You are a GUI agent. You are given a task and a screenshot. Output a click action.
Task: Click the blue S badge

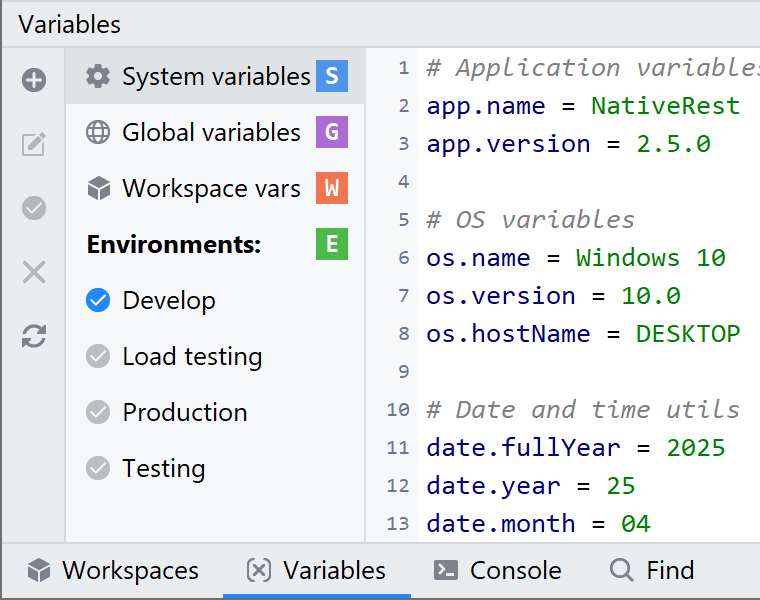[x=332, y=76]
